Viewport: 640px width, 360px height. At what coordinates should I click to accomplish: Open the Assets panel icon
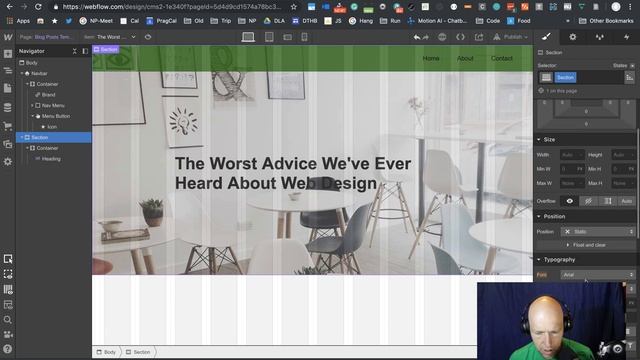point(8,144)
